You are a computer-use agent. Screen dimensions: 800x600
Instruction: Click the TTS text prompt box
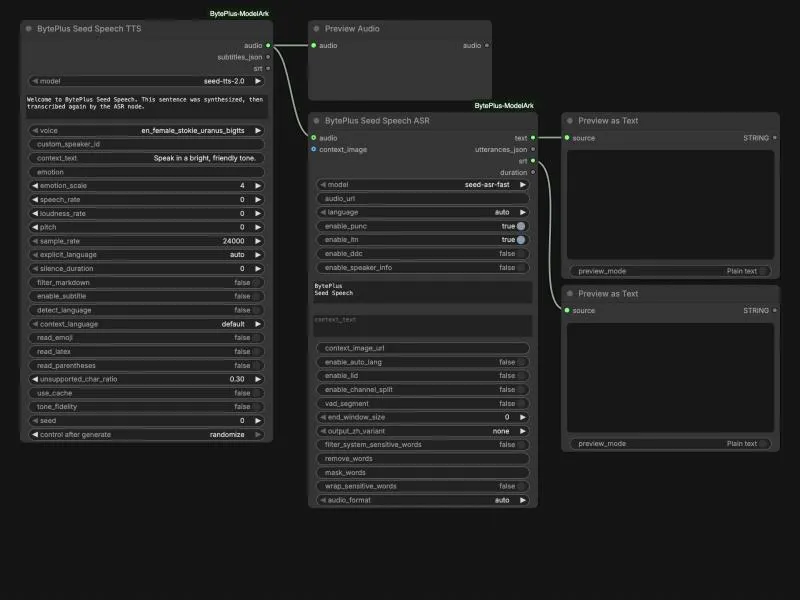coord(146,106)
